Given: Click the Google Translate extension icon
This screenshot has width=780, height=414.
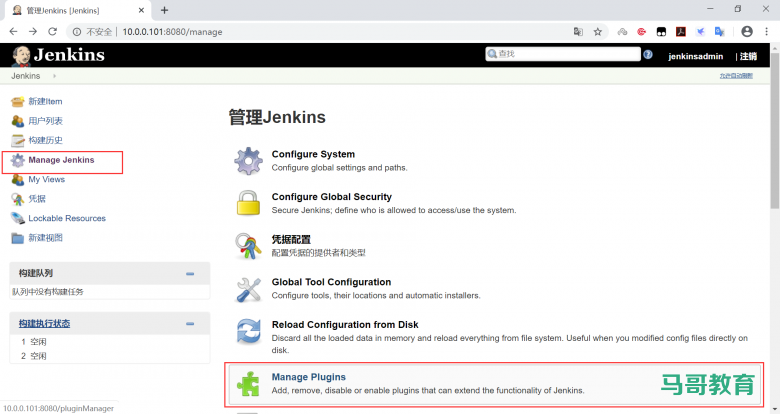Looking at the screenshot, I should click(719, 32).
